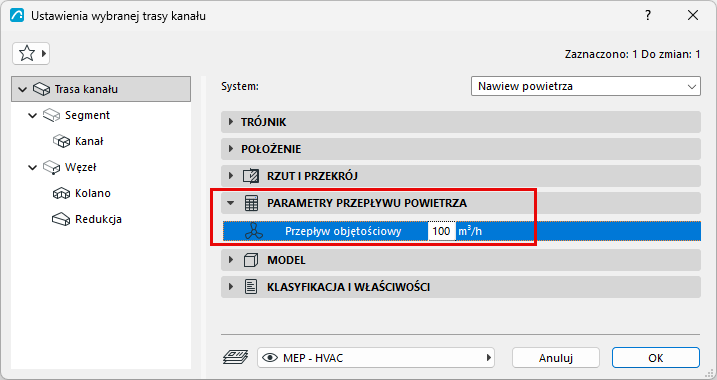Click the Zaznaczono: 1 Do zmian: 1 text
The width and height of the screenshot is (717, 380).
[632, 54]
